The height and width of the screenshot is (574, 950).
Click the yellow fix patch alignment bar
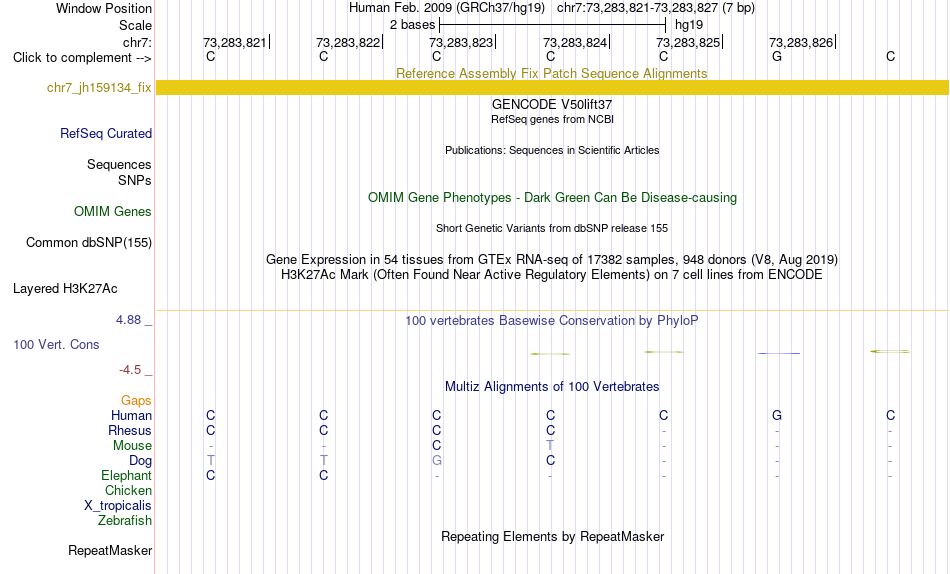point(552,87)
